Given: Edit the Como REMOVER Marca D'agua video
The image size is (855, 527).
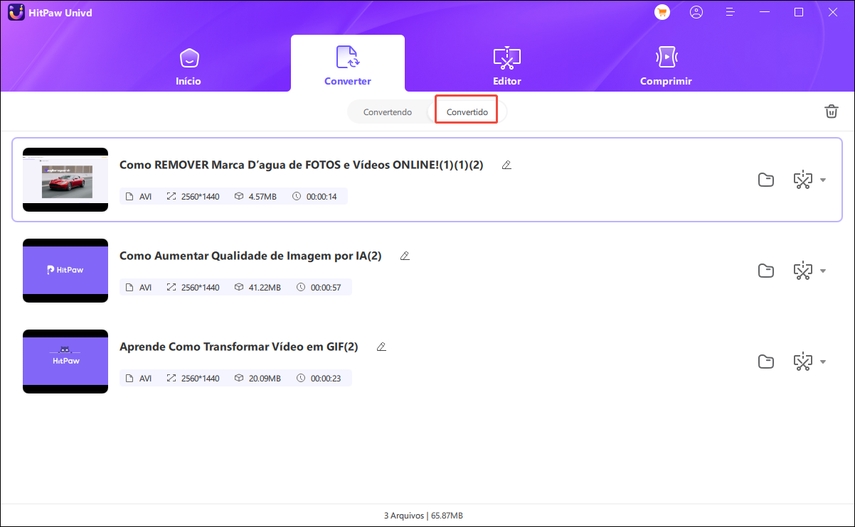Looking at the screenshot, I should click(803, 180).
